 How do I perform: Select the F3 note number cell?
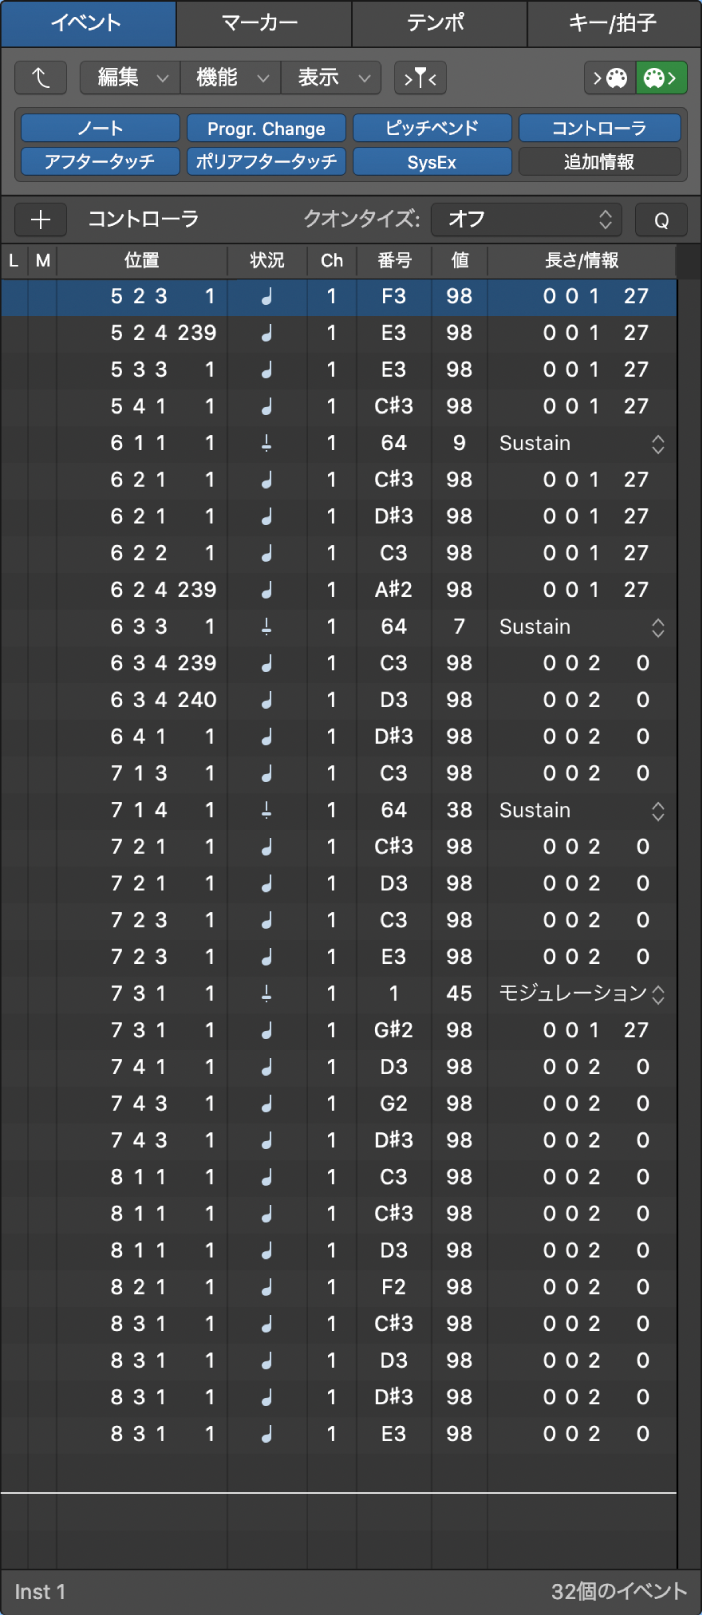pyautogui.click(x=394, y=297)
